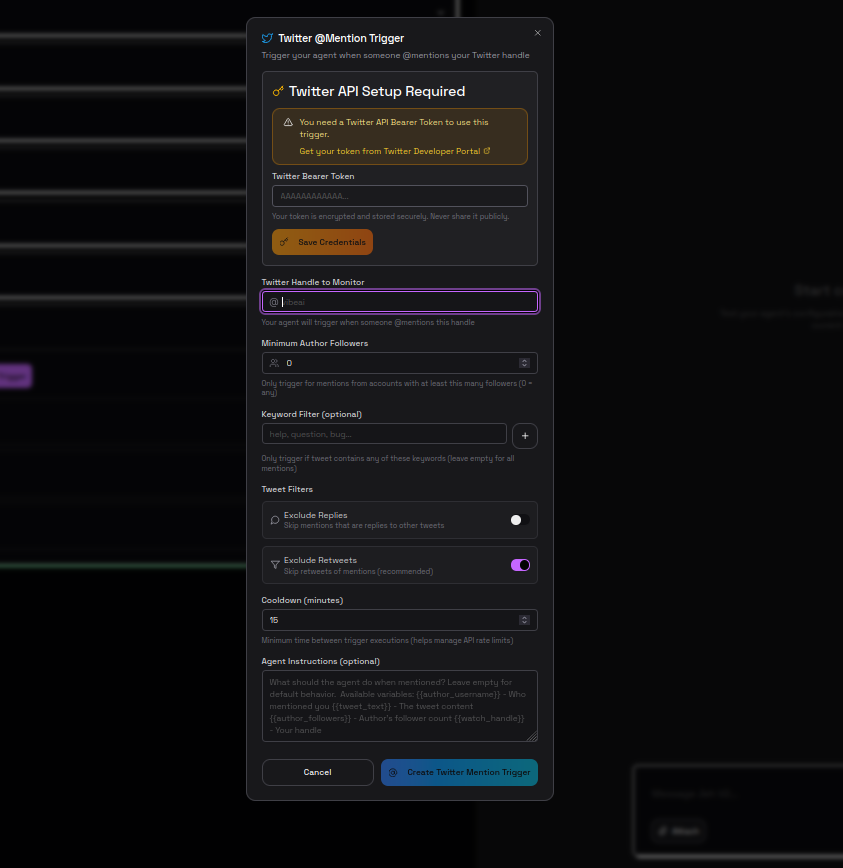Click the external link icon after Developer Portal

(x=487, y=151)
